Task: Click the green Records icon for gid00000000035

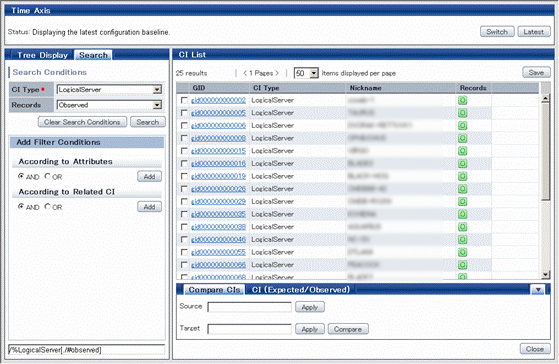Action: (462, 214)
